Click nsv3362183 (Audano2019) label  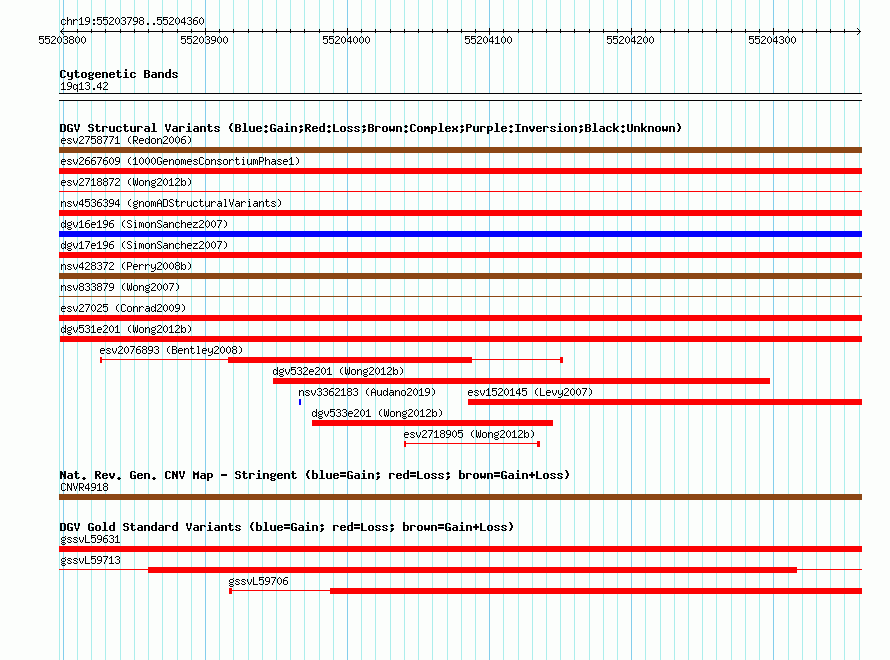367,392
